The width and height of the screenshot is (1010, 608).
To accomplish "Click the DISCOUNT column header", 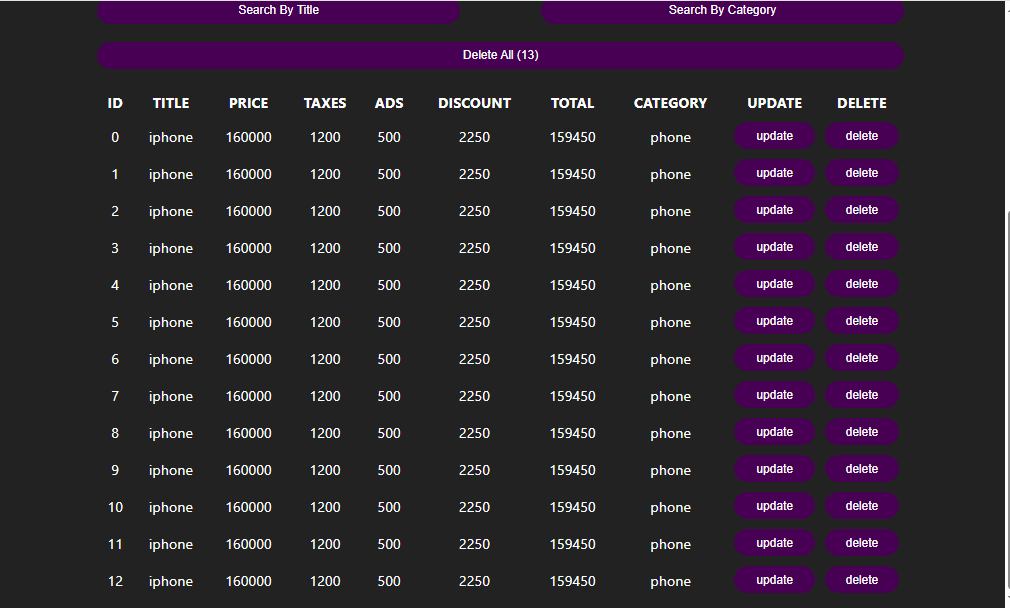I will coord(474,103).
